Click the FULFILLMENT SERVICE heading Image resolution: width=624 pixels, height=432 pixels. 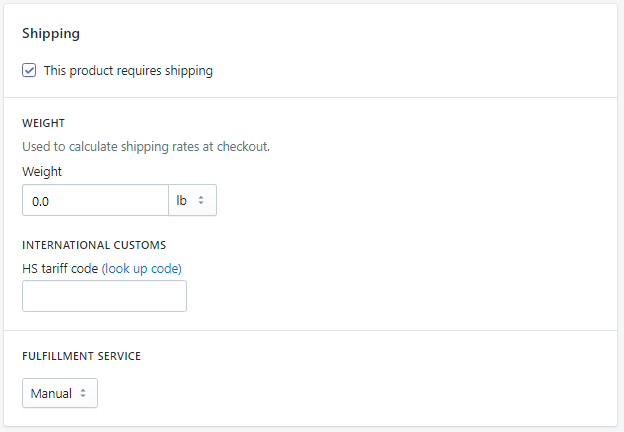coord(82,355)
